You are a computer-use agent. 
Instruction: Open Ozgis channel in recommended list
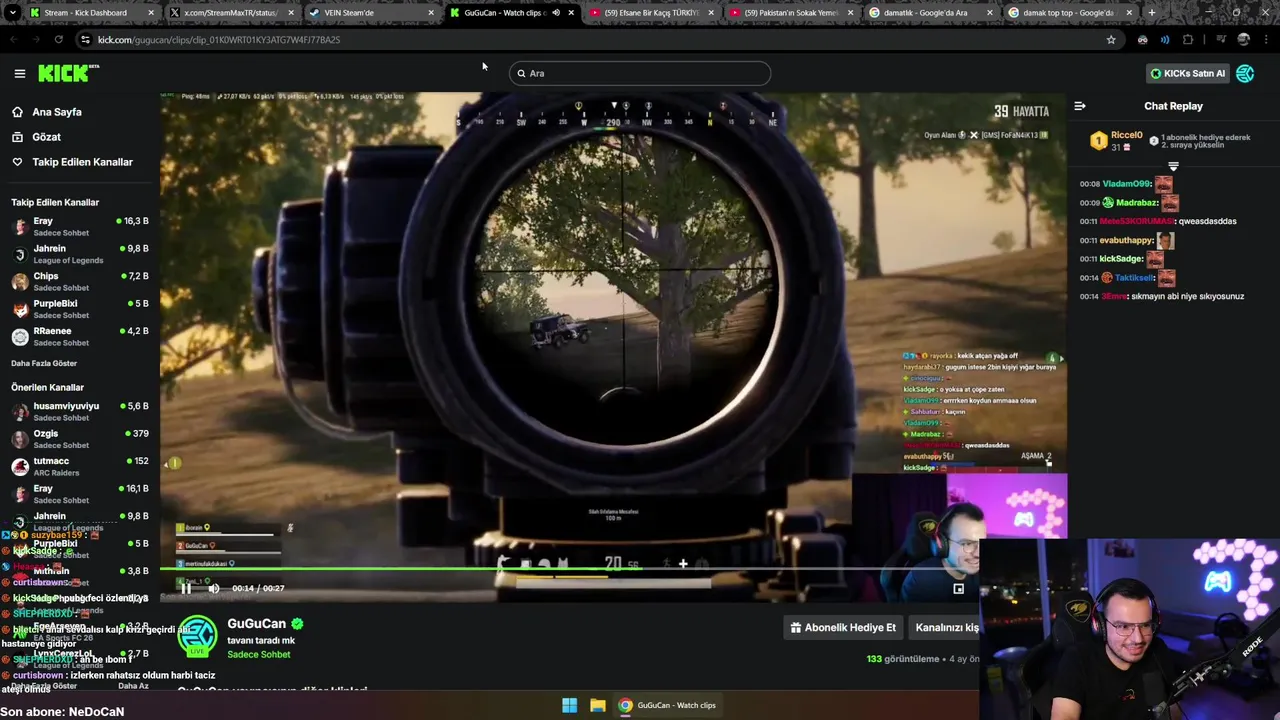coord(80,439)
